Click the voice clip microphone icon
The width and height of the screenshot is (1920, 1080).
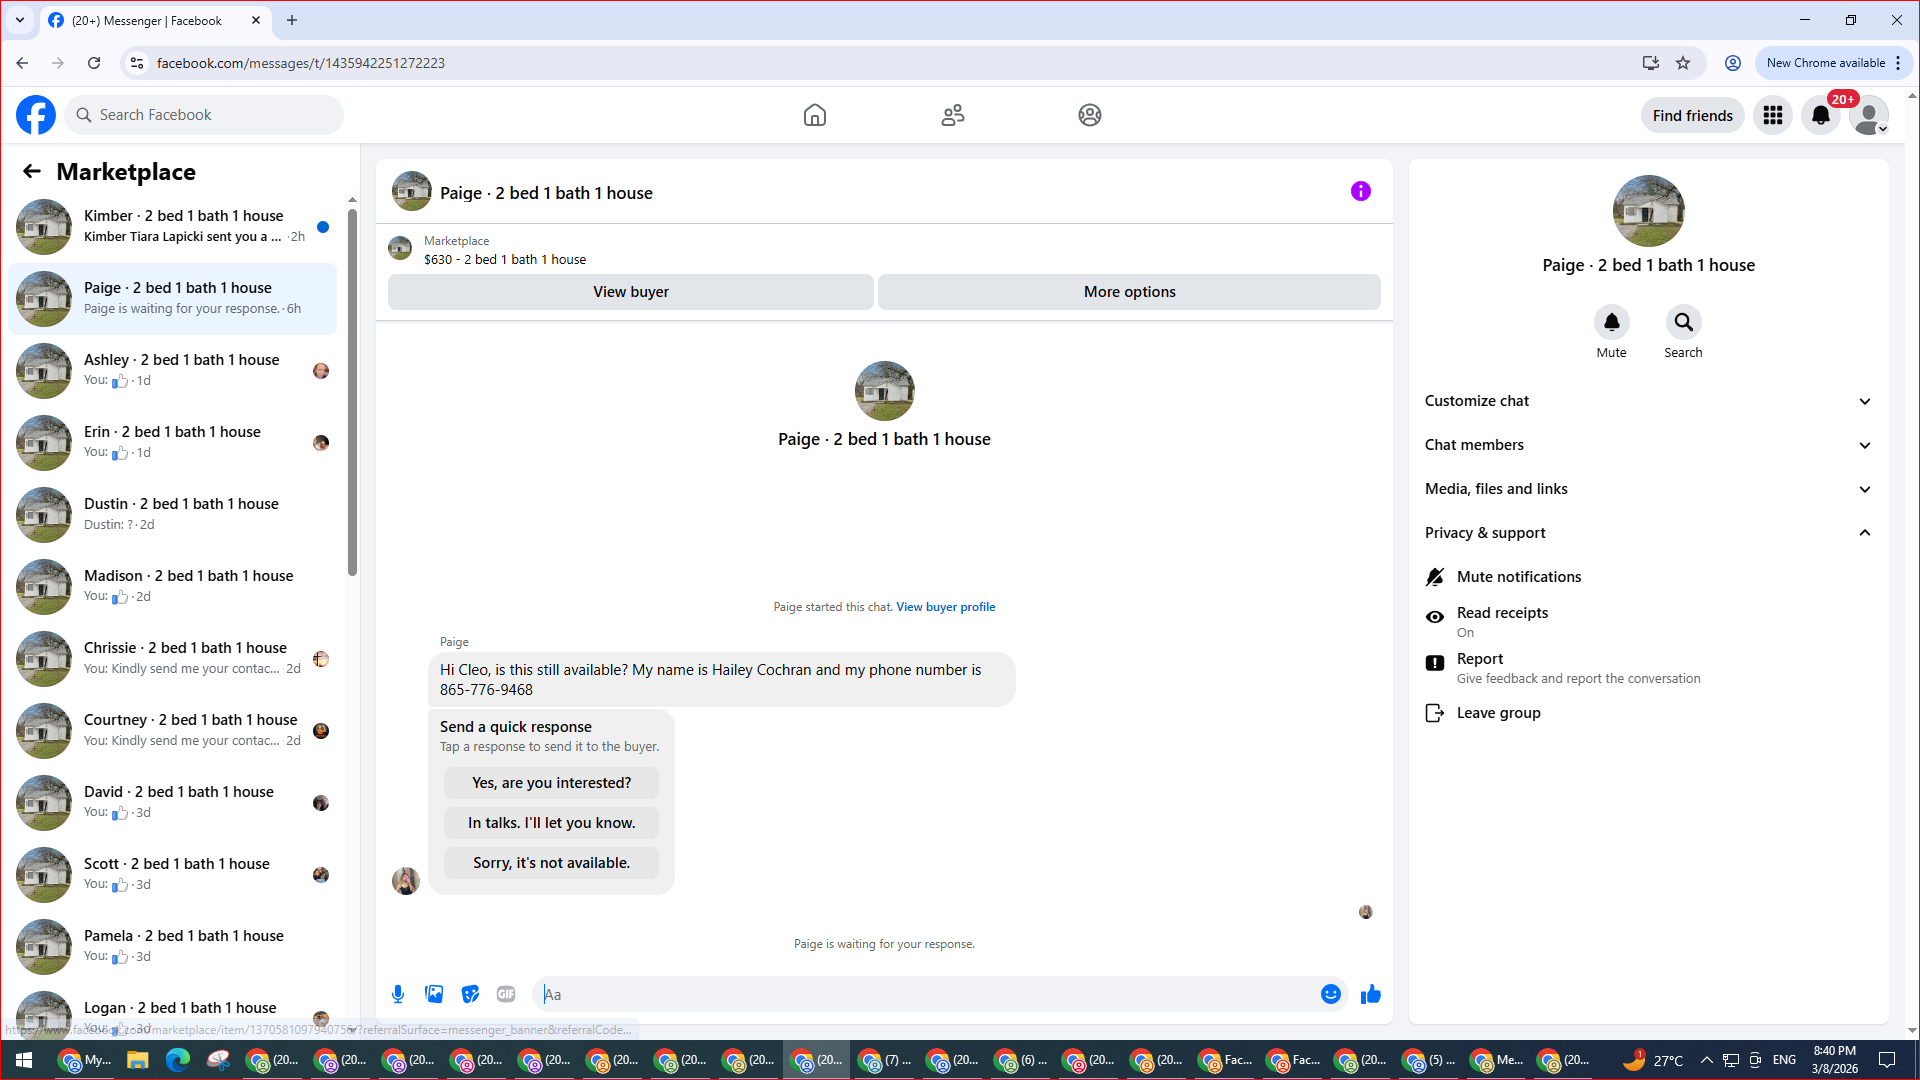click(x=398, y=994)
